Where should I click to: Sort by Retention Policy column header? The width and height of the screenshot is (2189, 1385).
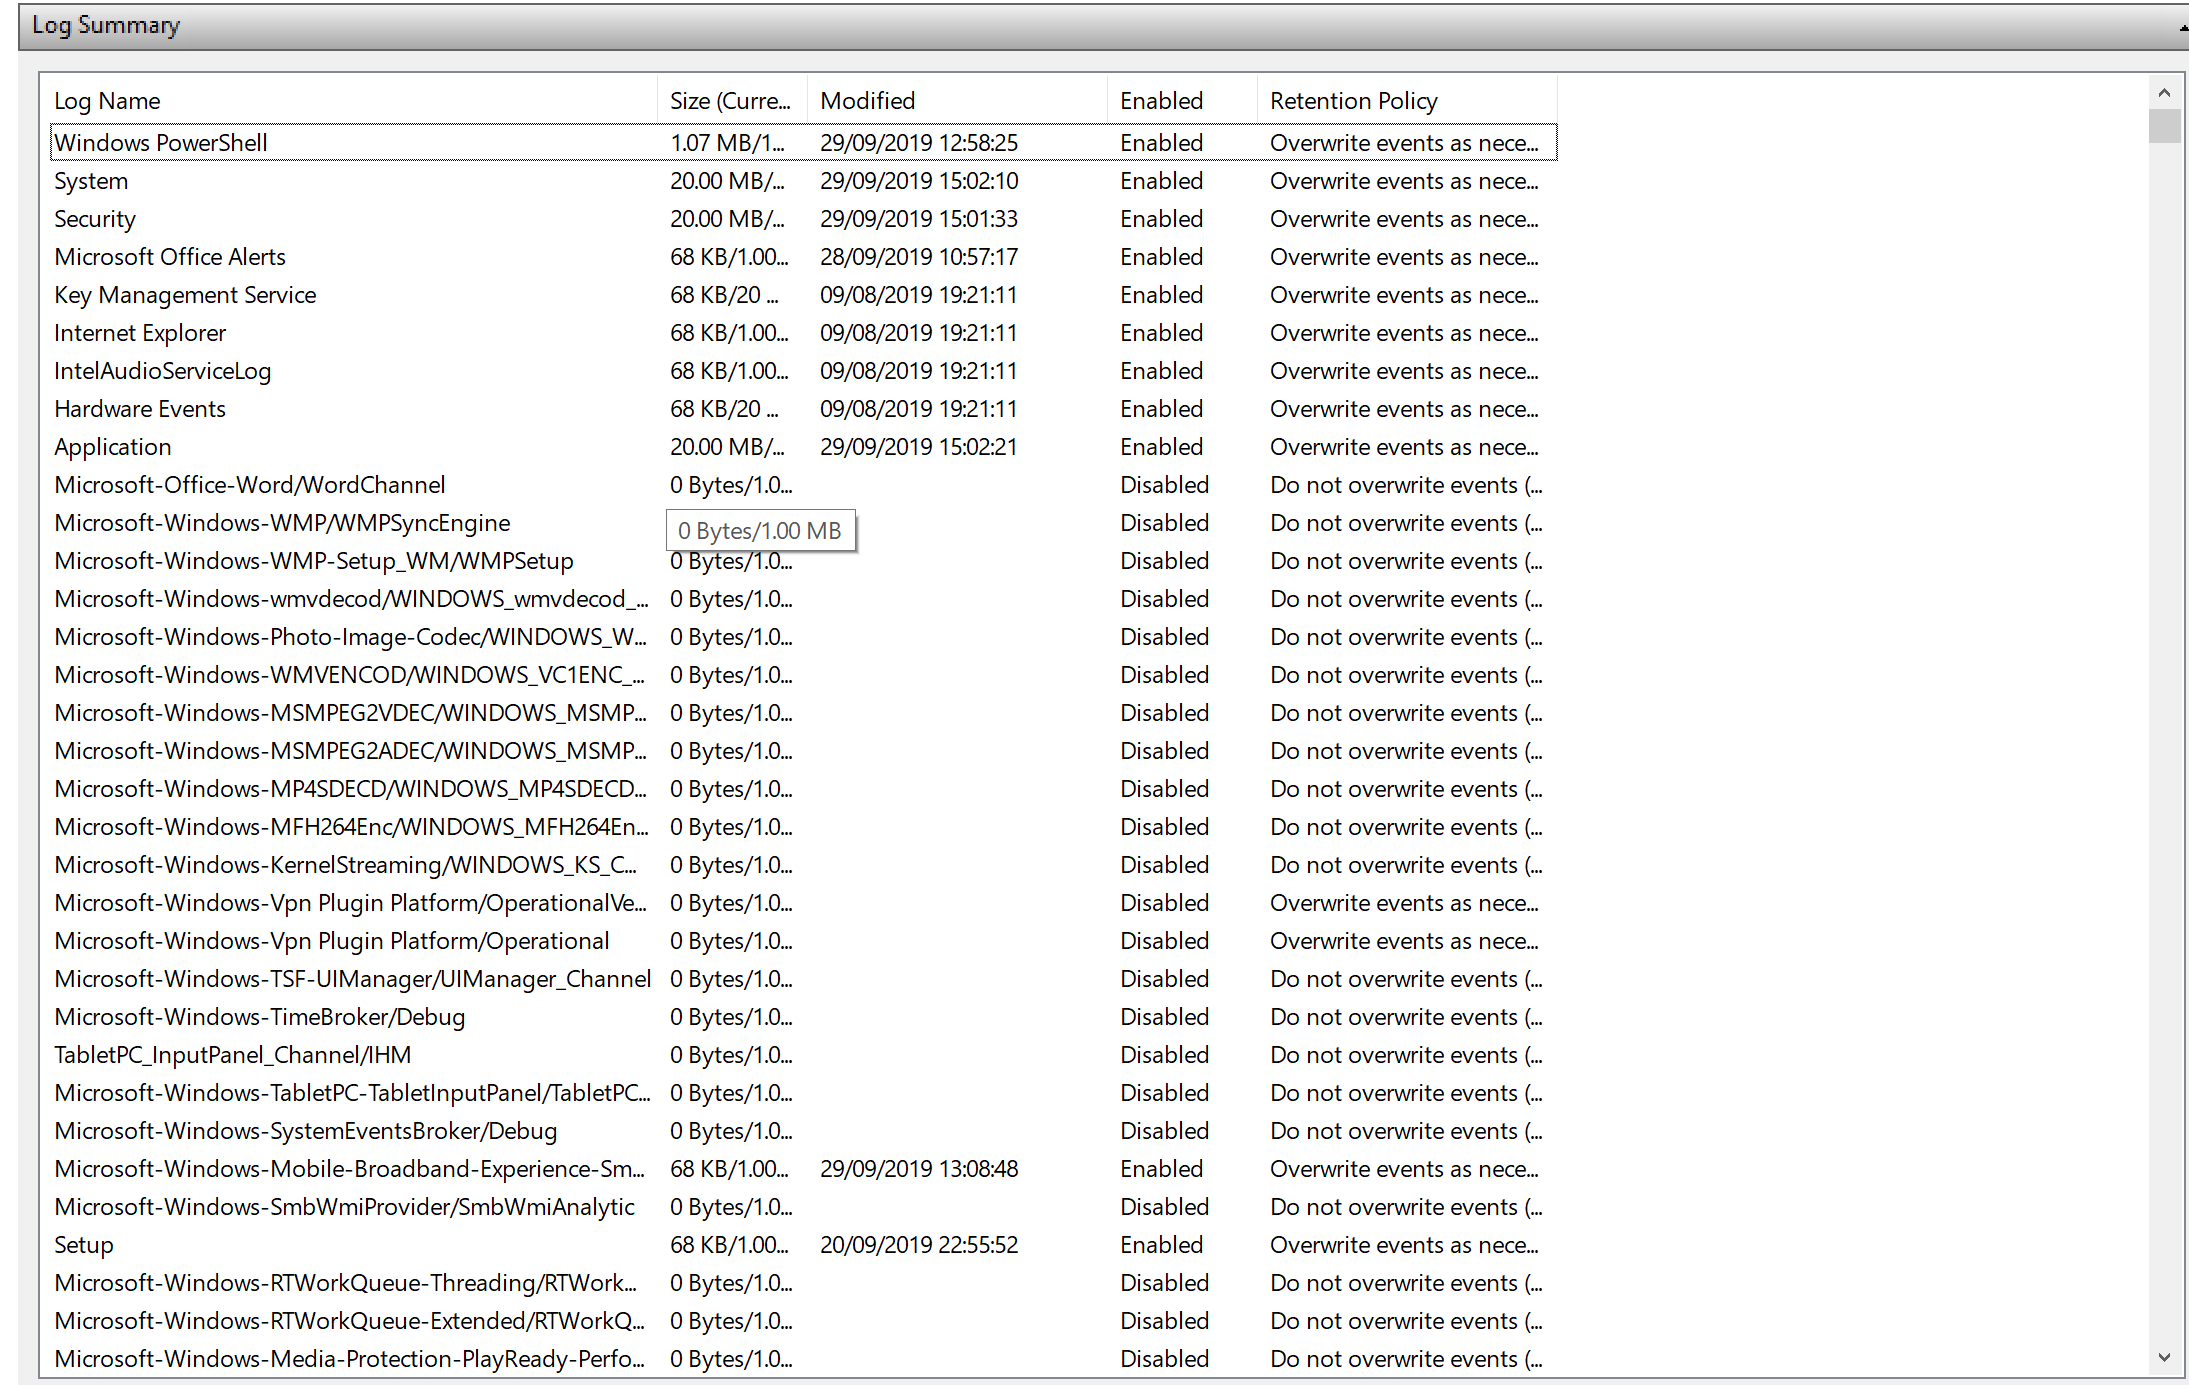(x=1353, y=101)
